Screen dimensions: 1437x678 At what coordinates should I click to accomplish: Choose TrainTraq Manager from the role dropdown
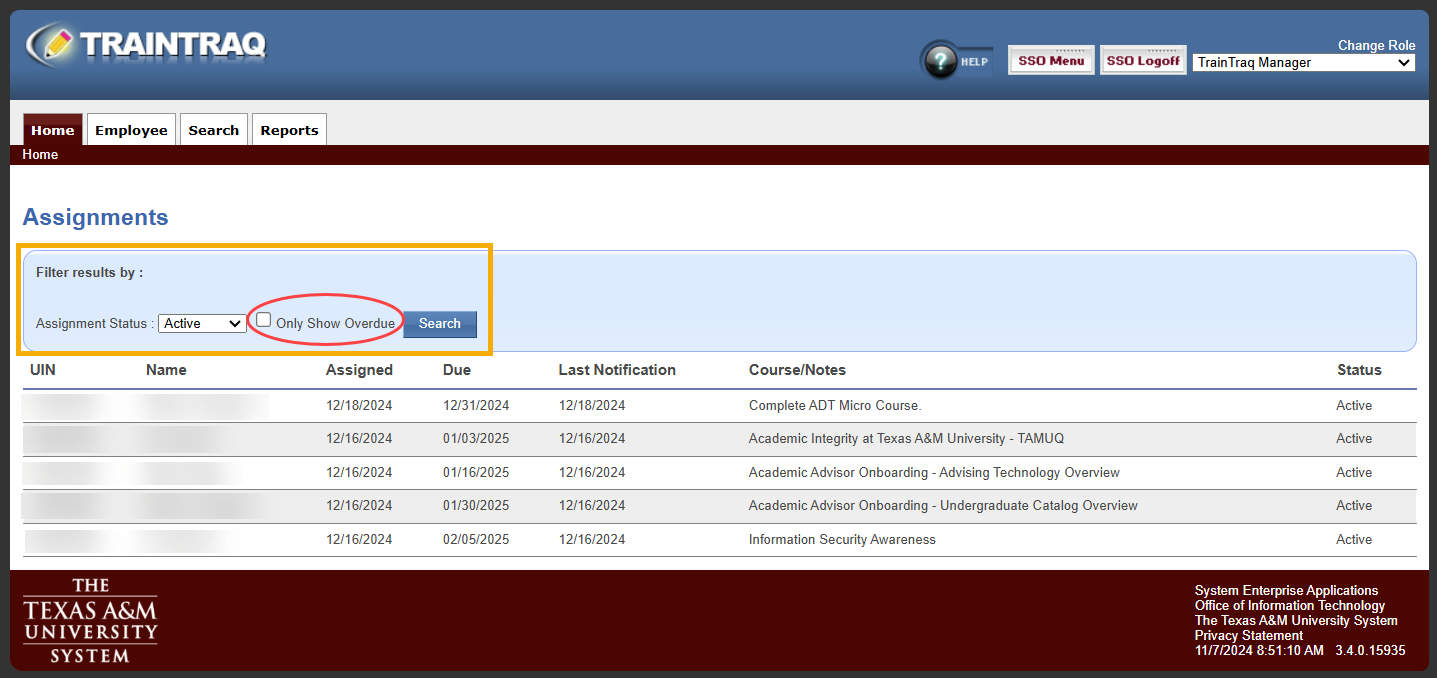[1303, 62]
